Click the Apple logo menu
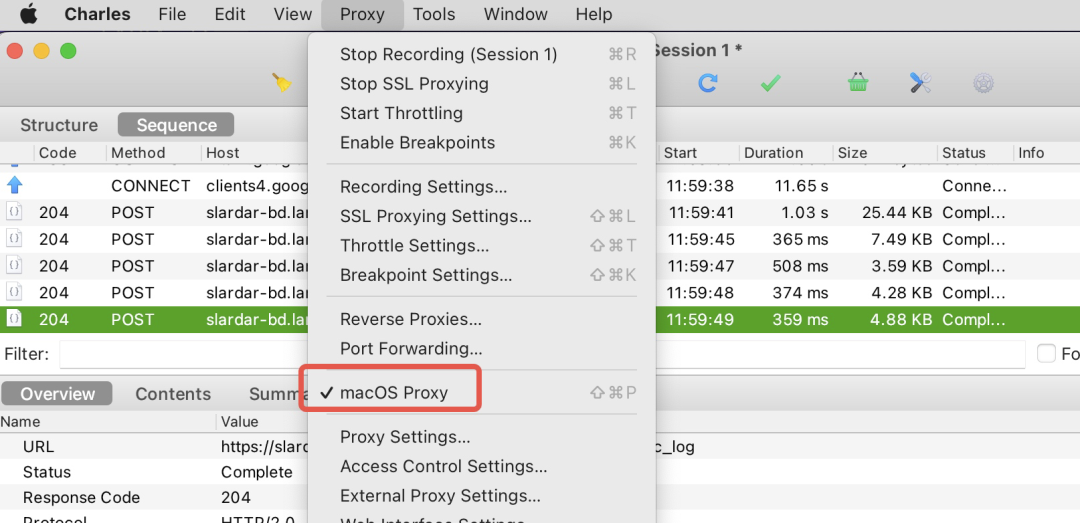1080x523 pixels. coord(28,14)
